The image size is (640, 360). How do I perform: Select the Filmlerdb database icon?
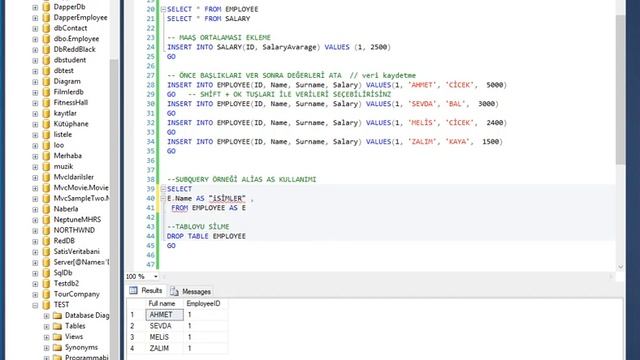coord(46,92)
